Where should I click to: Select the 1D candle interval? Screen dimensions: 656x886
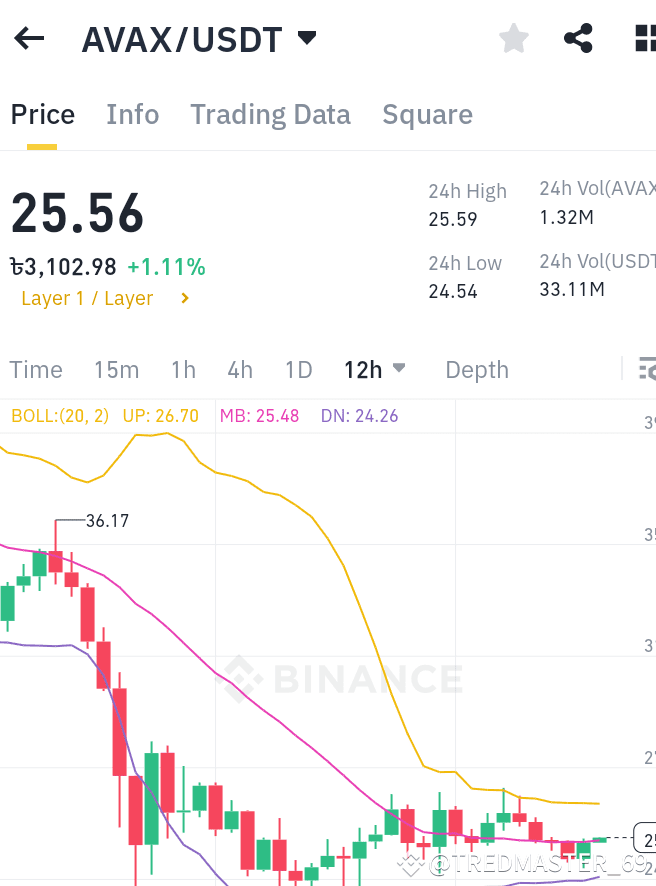298,369
